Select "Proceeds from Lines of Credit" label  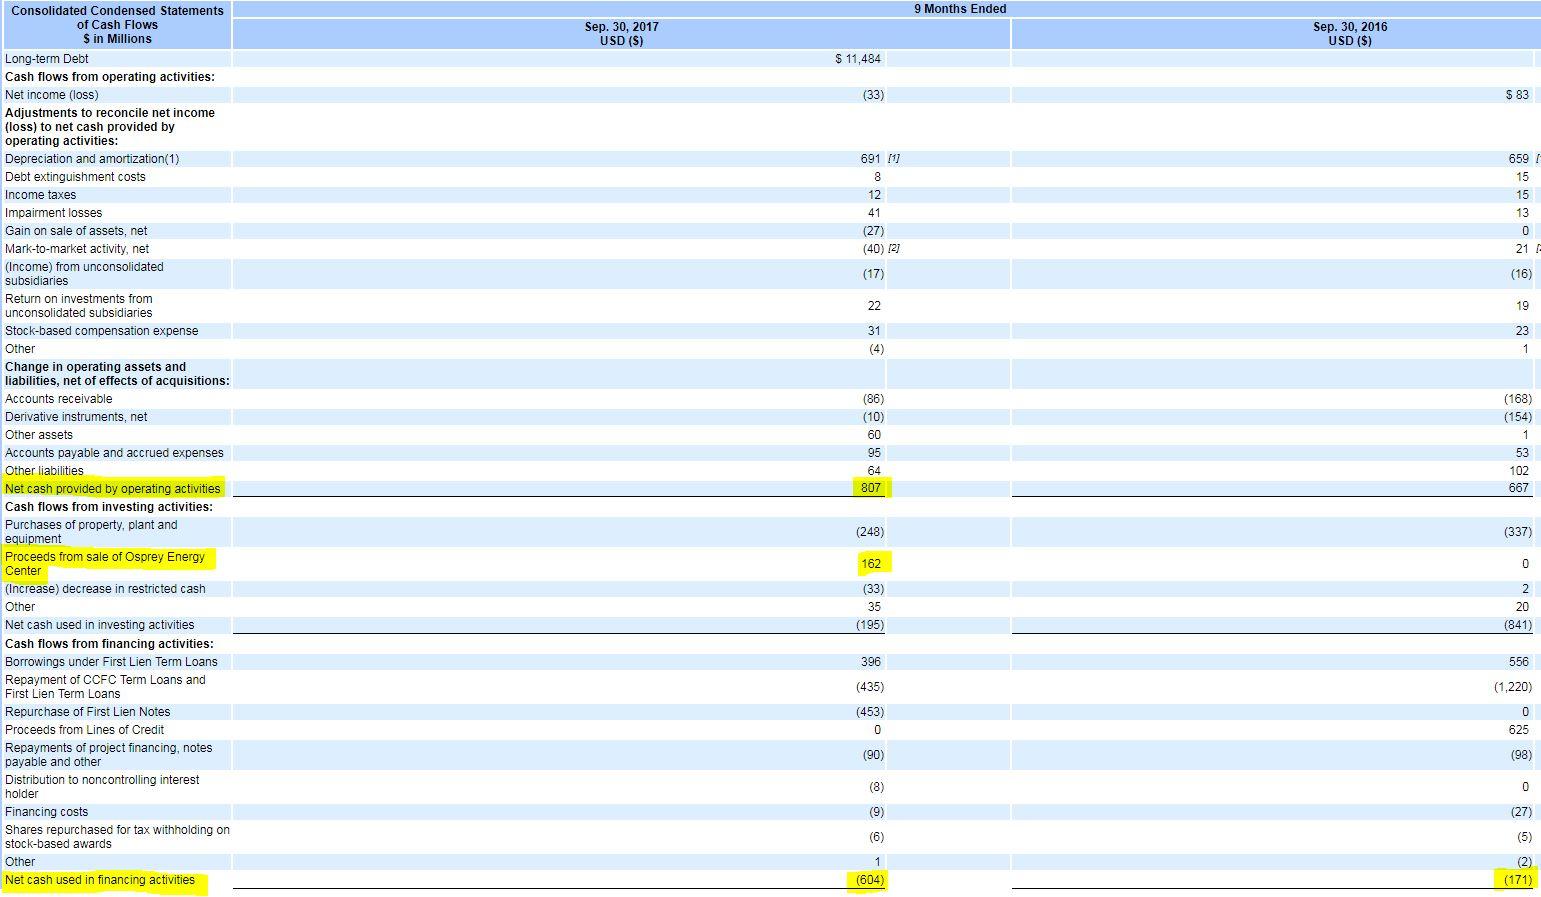[85, 730]
